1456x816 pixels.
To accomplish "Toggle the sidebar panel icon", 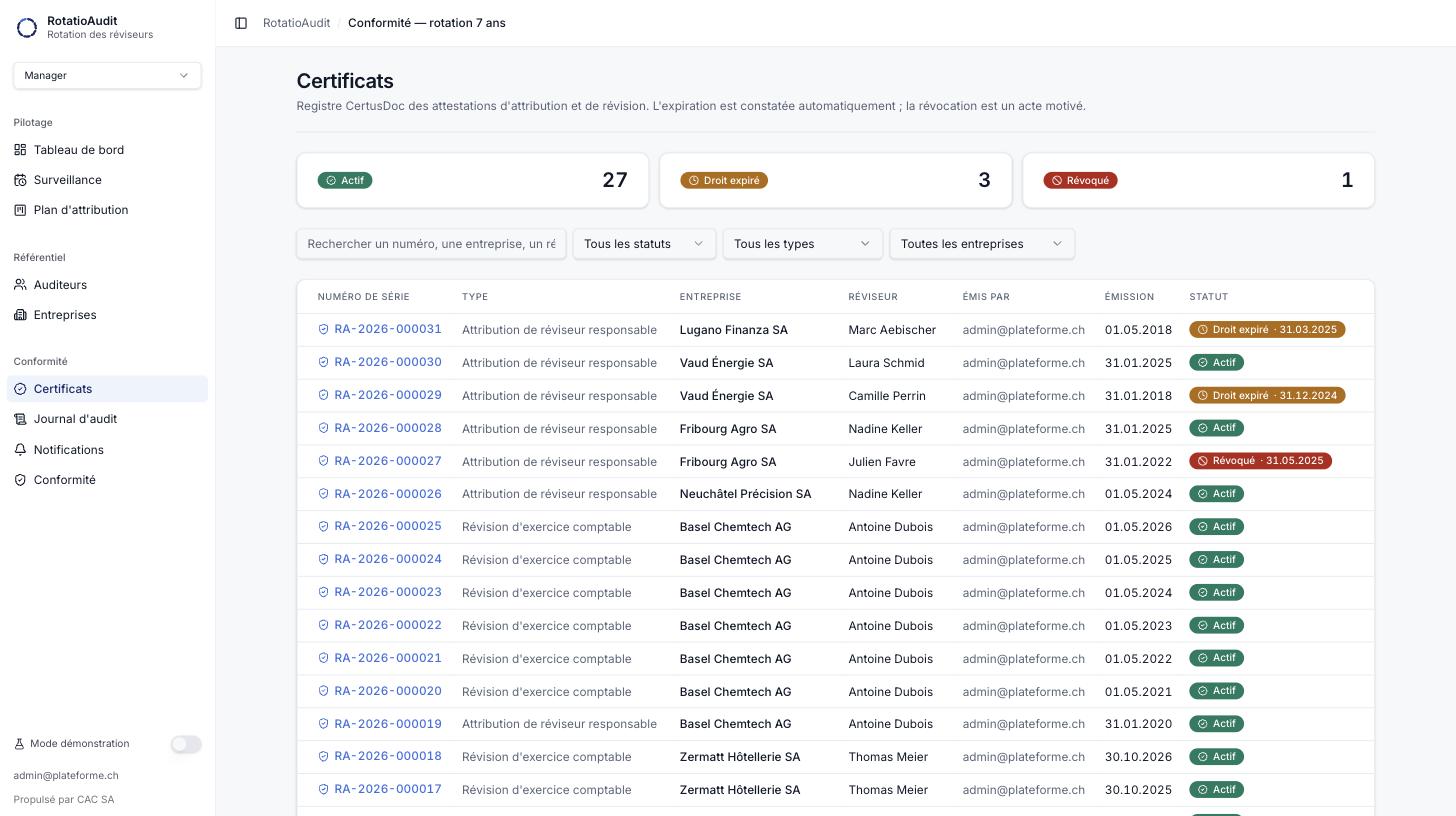I will 241,23.
